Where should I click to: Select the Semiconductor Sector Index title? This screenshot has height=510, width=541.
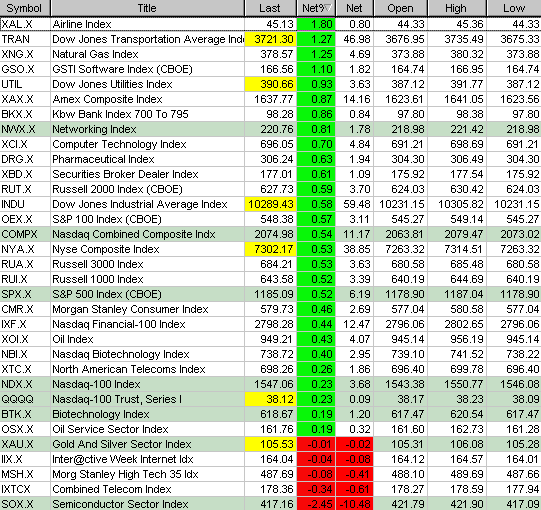pos(120,504)
